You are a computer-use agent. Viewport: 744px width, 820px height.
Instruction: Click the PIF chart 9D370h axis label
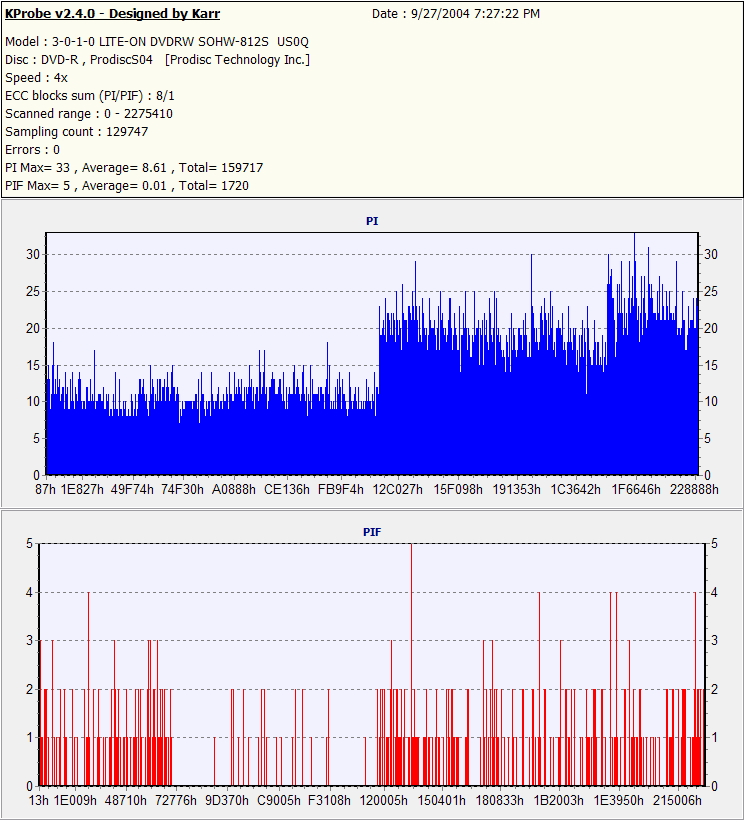pos(227,800)
